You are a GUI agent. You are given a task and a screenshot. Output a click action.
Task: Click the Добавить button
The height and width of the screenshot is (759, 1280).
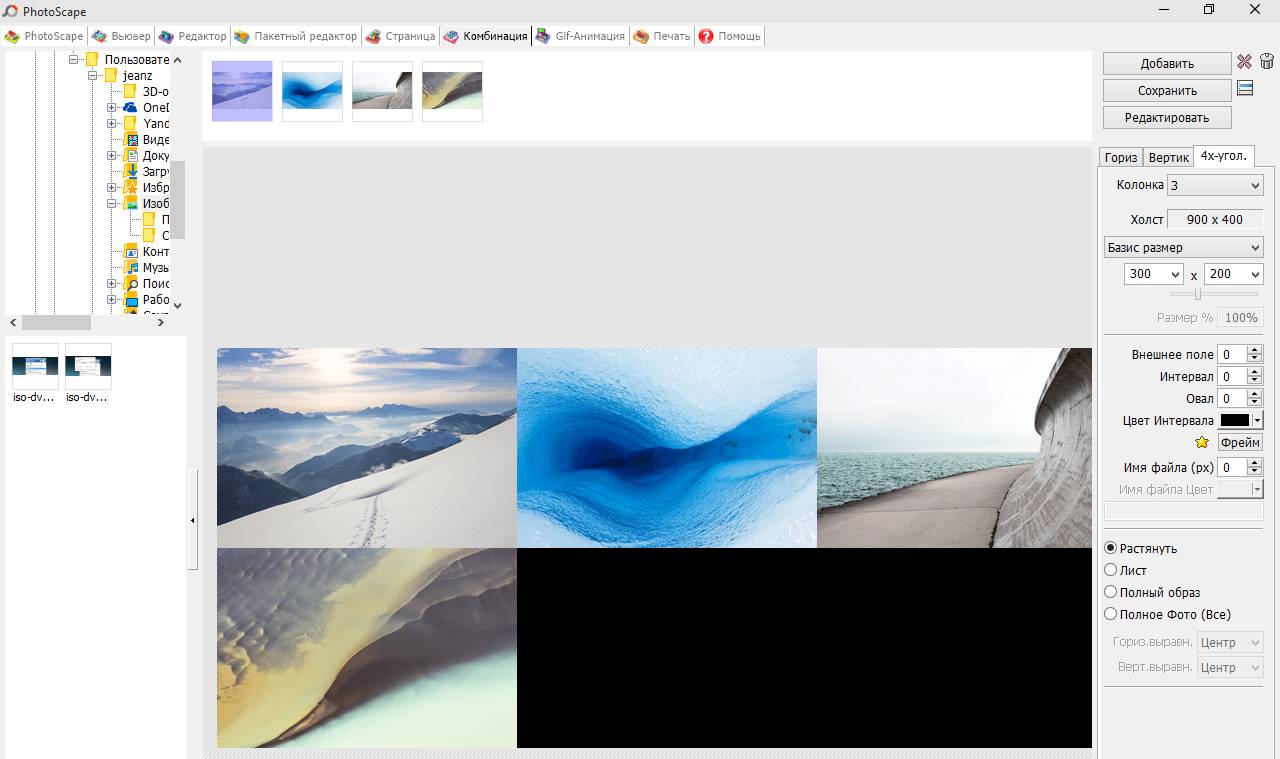[1167, 63]
